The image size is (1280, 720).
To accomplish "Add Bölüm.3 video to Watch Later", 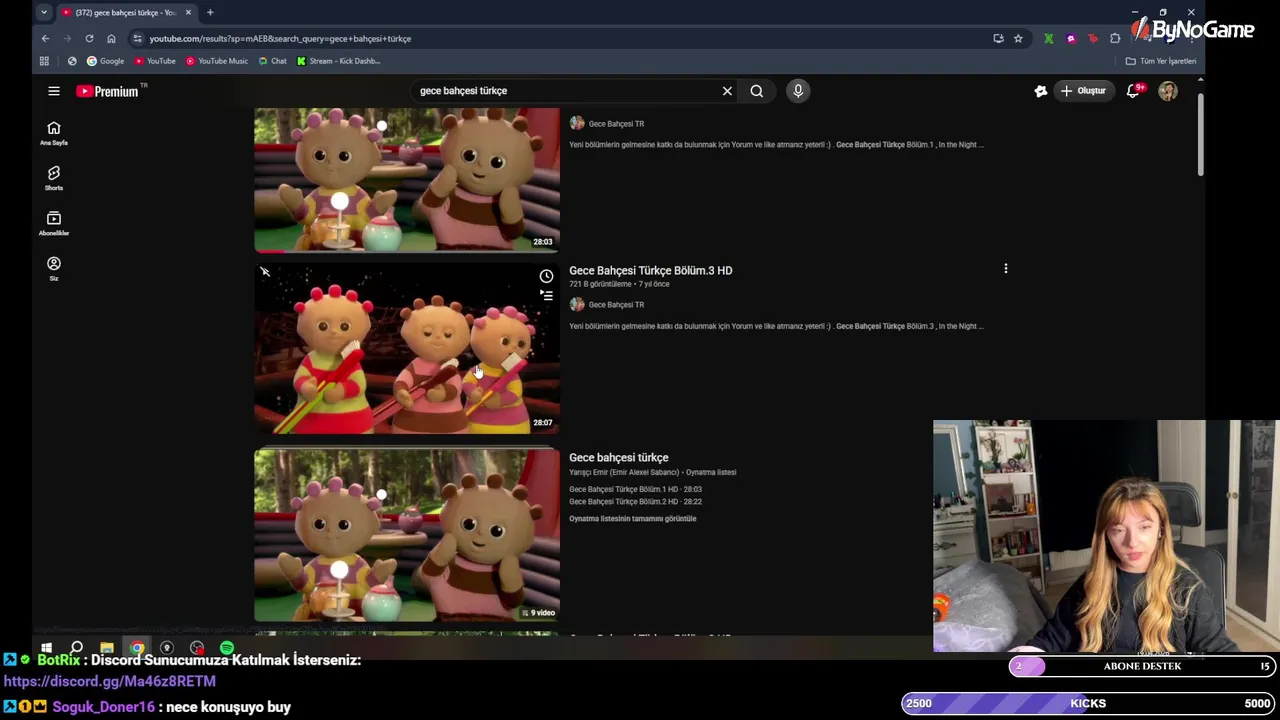I will click(546, 276).
